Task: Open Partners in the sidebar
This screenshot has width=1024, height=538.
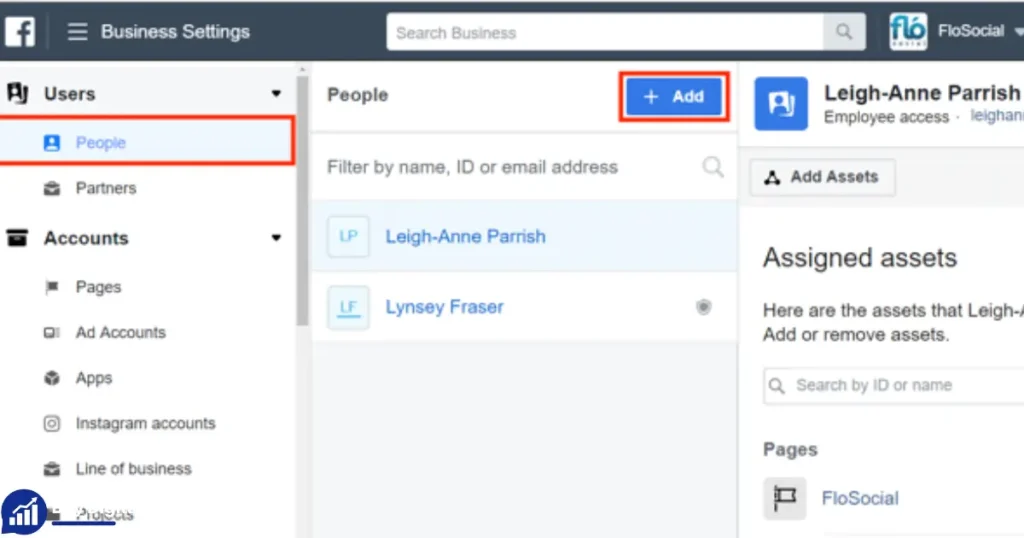Action: tap(106, 188)
